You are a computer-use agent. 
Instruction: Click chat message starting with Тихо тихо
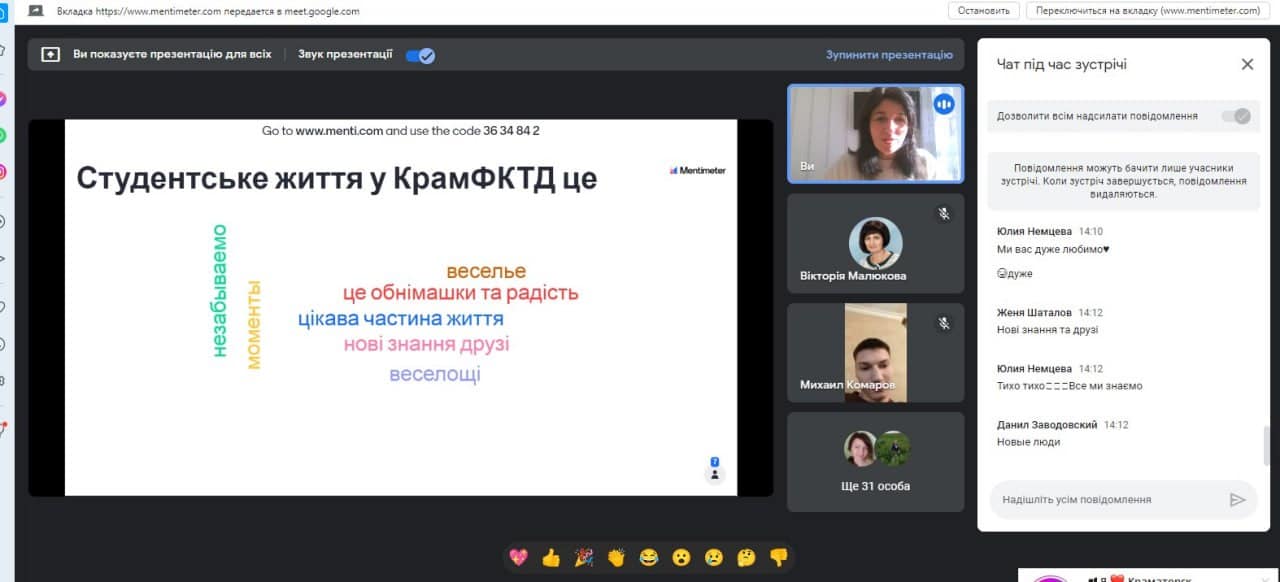click(x=1069, y=386)
